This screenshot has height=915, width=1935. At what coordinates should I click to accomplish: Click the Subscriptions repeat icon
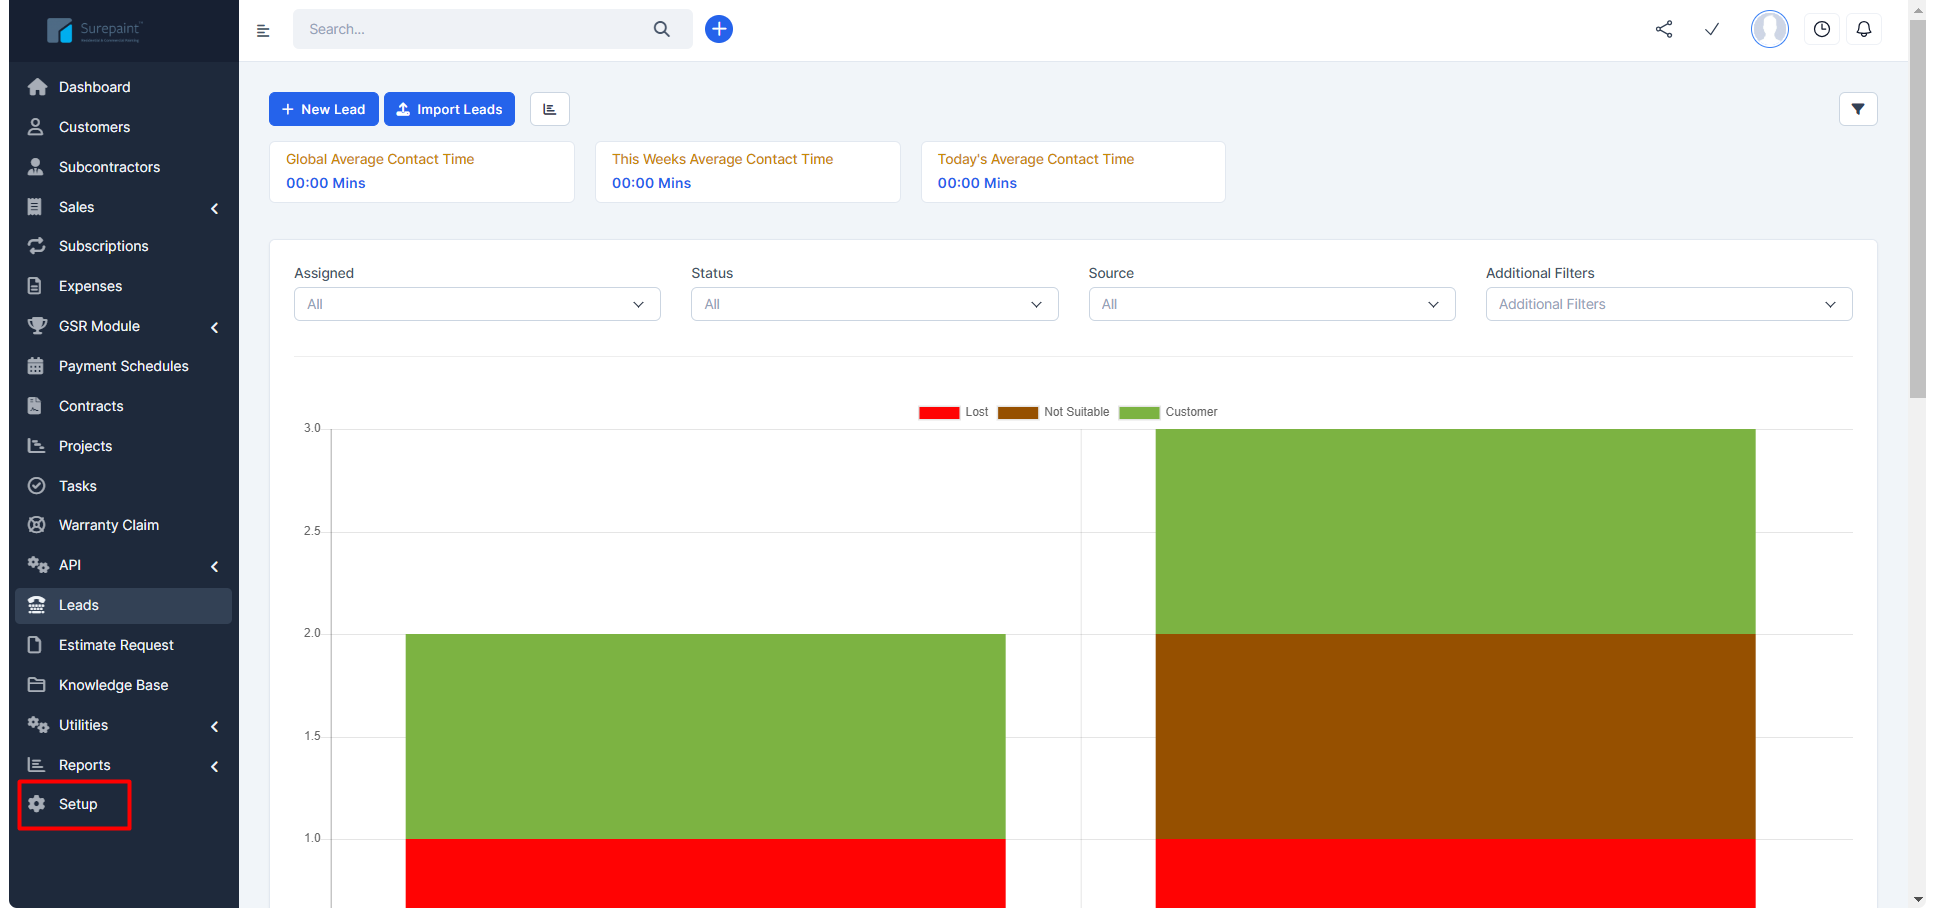37,246
